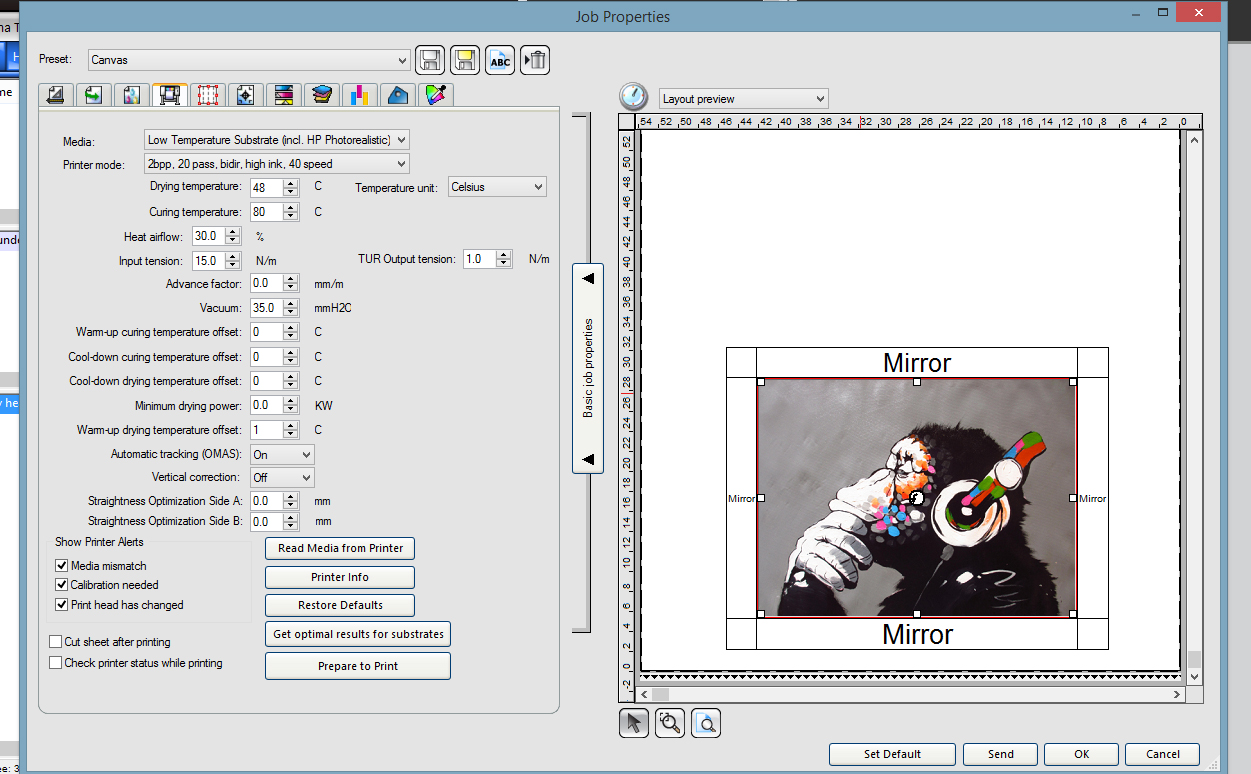Click the bottom Mirror label in preview
Screen dimensions: 1251x774
pyautogui.click(x=917, y=634)
